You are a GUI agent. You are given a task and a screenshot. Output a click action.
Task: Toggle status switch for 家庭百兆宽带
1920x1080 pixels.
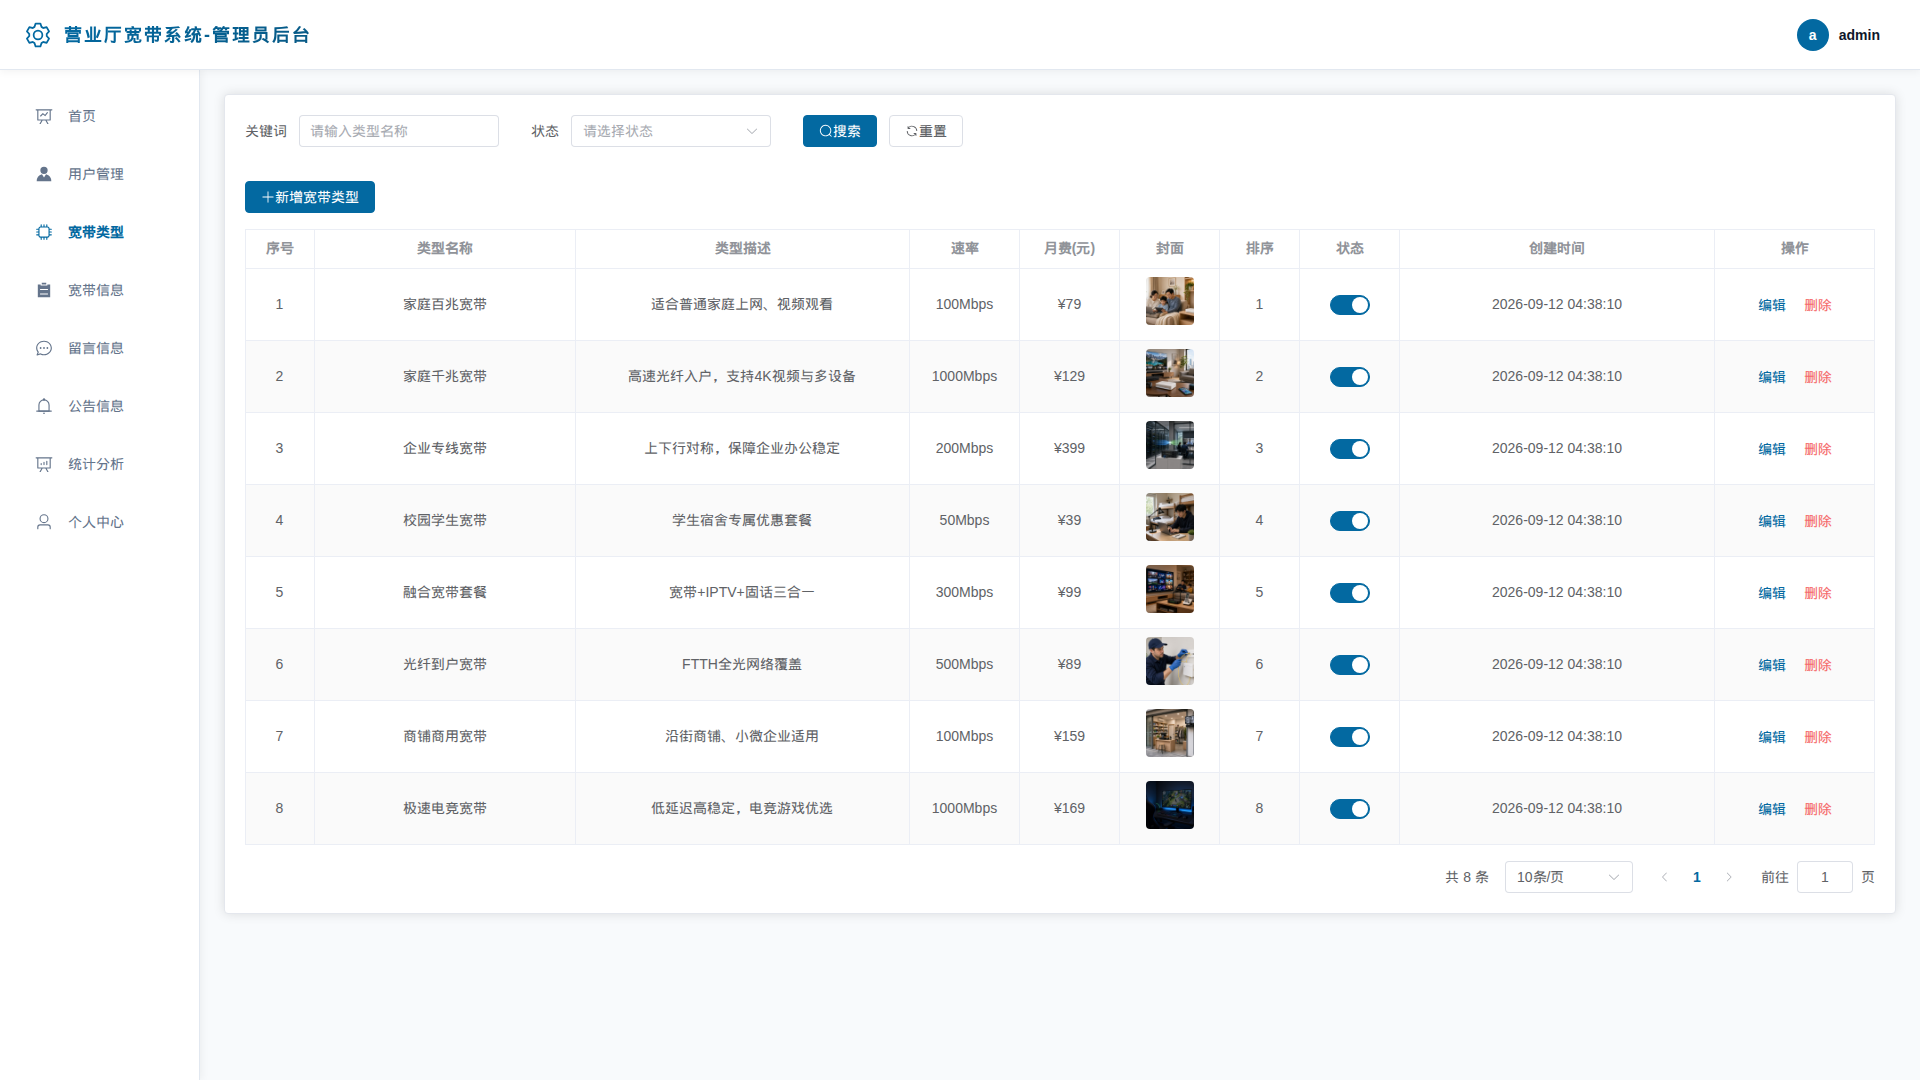(1349, 305)
